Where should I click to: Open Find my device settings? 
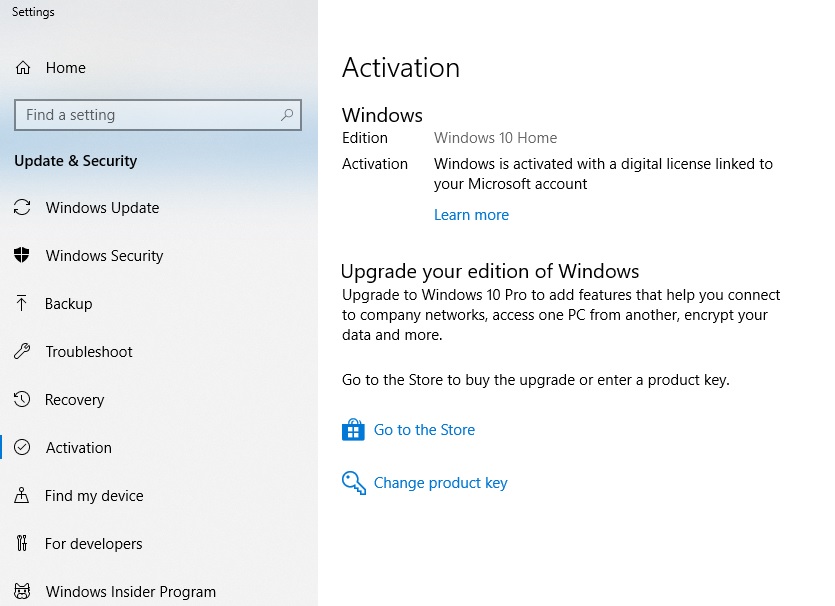94,495
